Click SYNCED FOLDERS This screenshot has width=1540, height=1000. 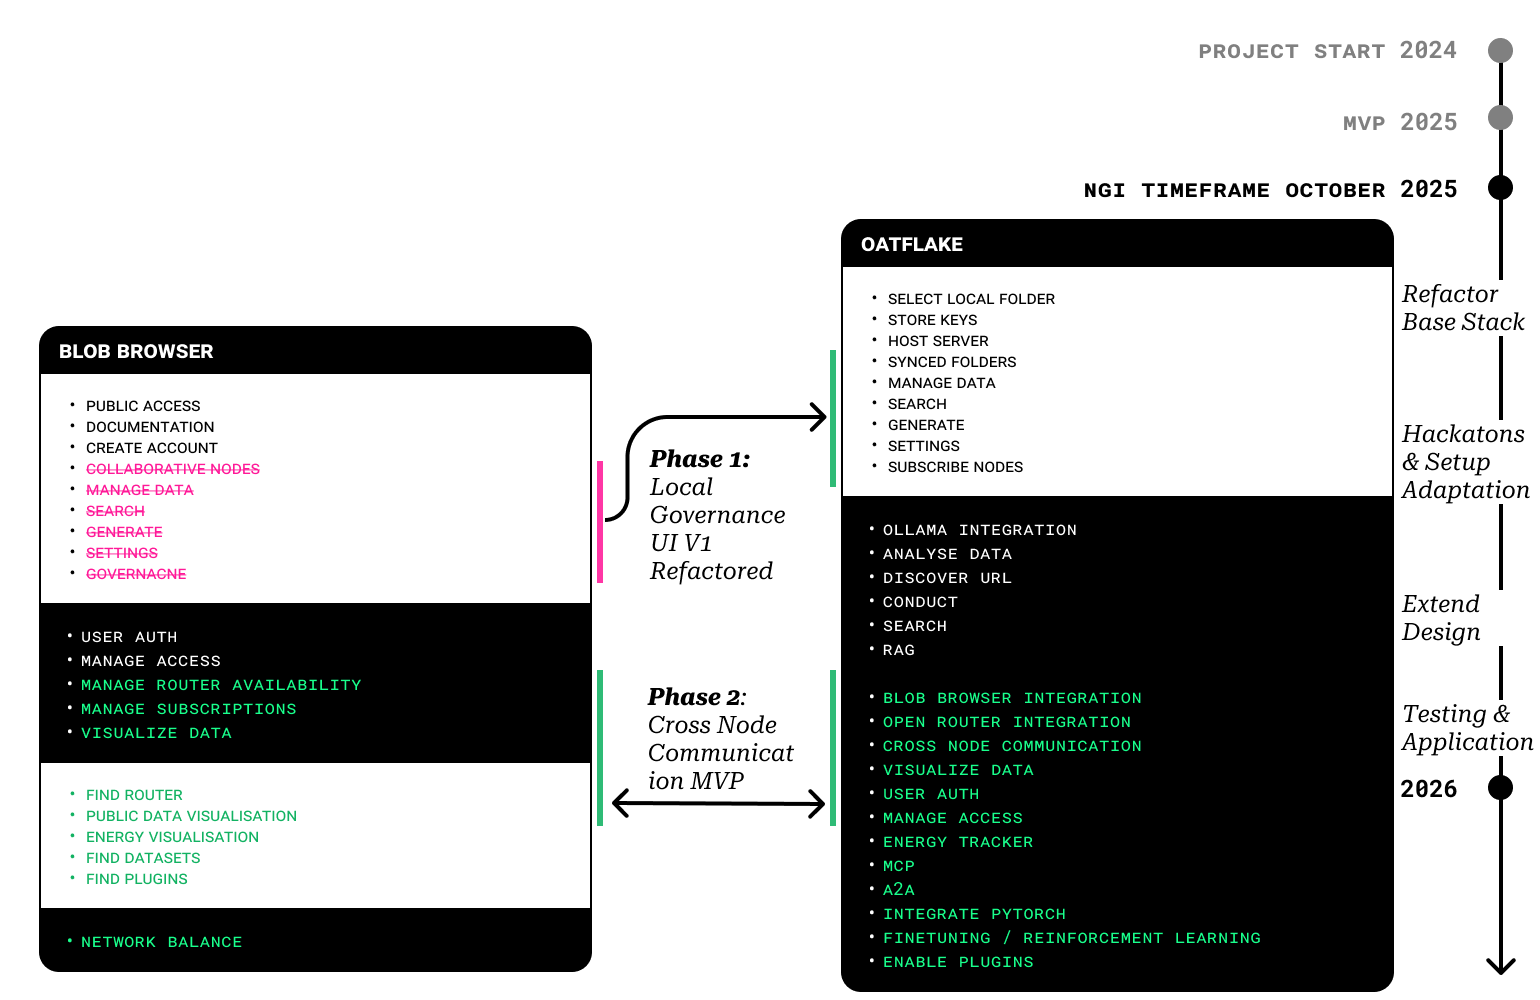[x=952, y=362]
